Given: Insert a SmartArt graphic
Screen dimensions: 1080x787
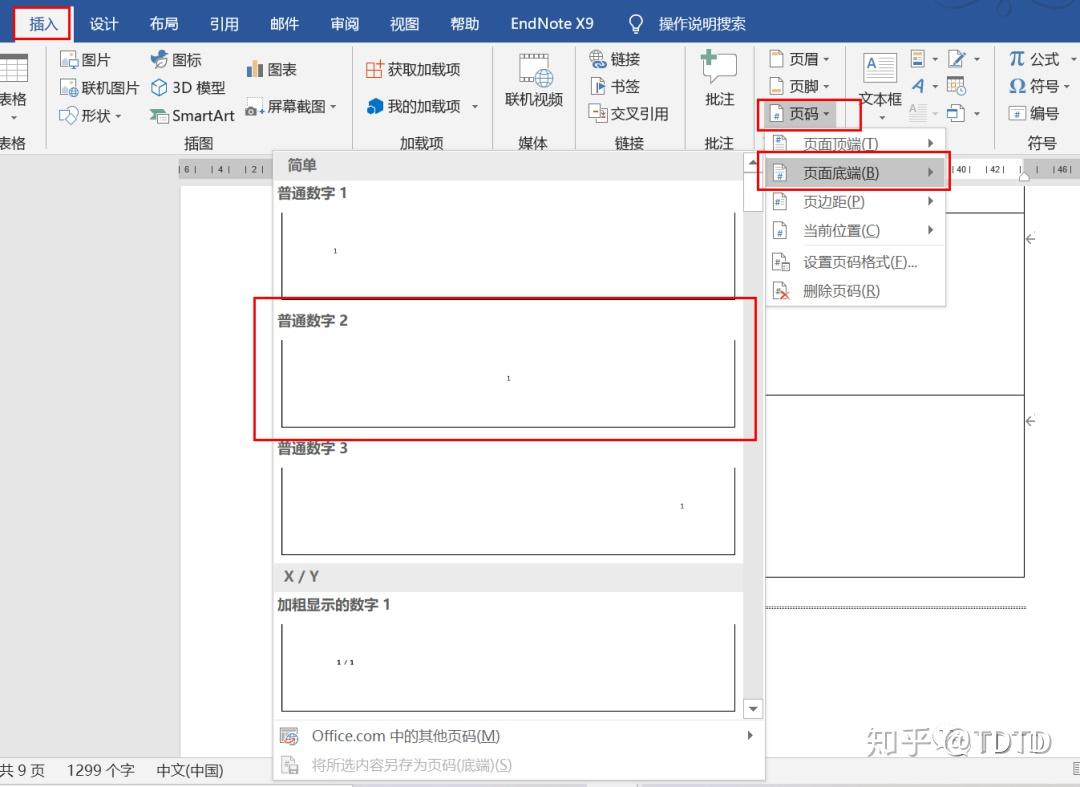Looking at the screenshot, I should click(x=192, y=116).
